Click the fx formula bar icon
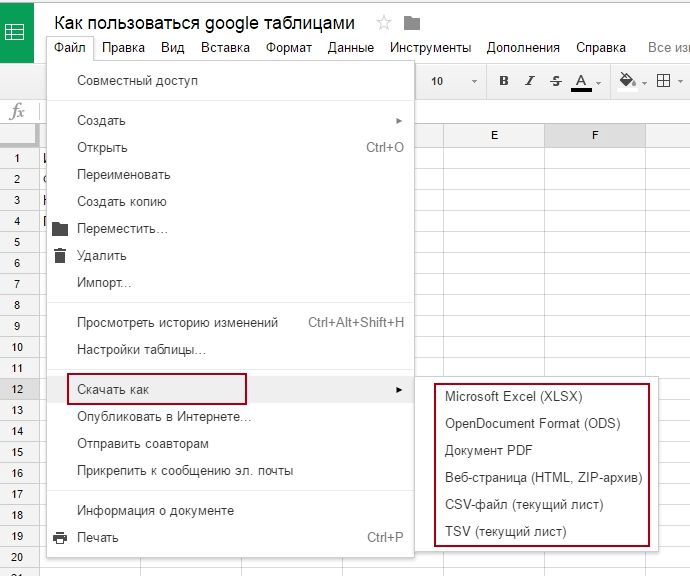 (17, 111)
